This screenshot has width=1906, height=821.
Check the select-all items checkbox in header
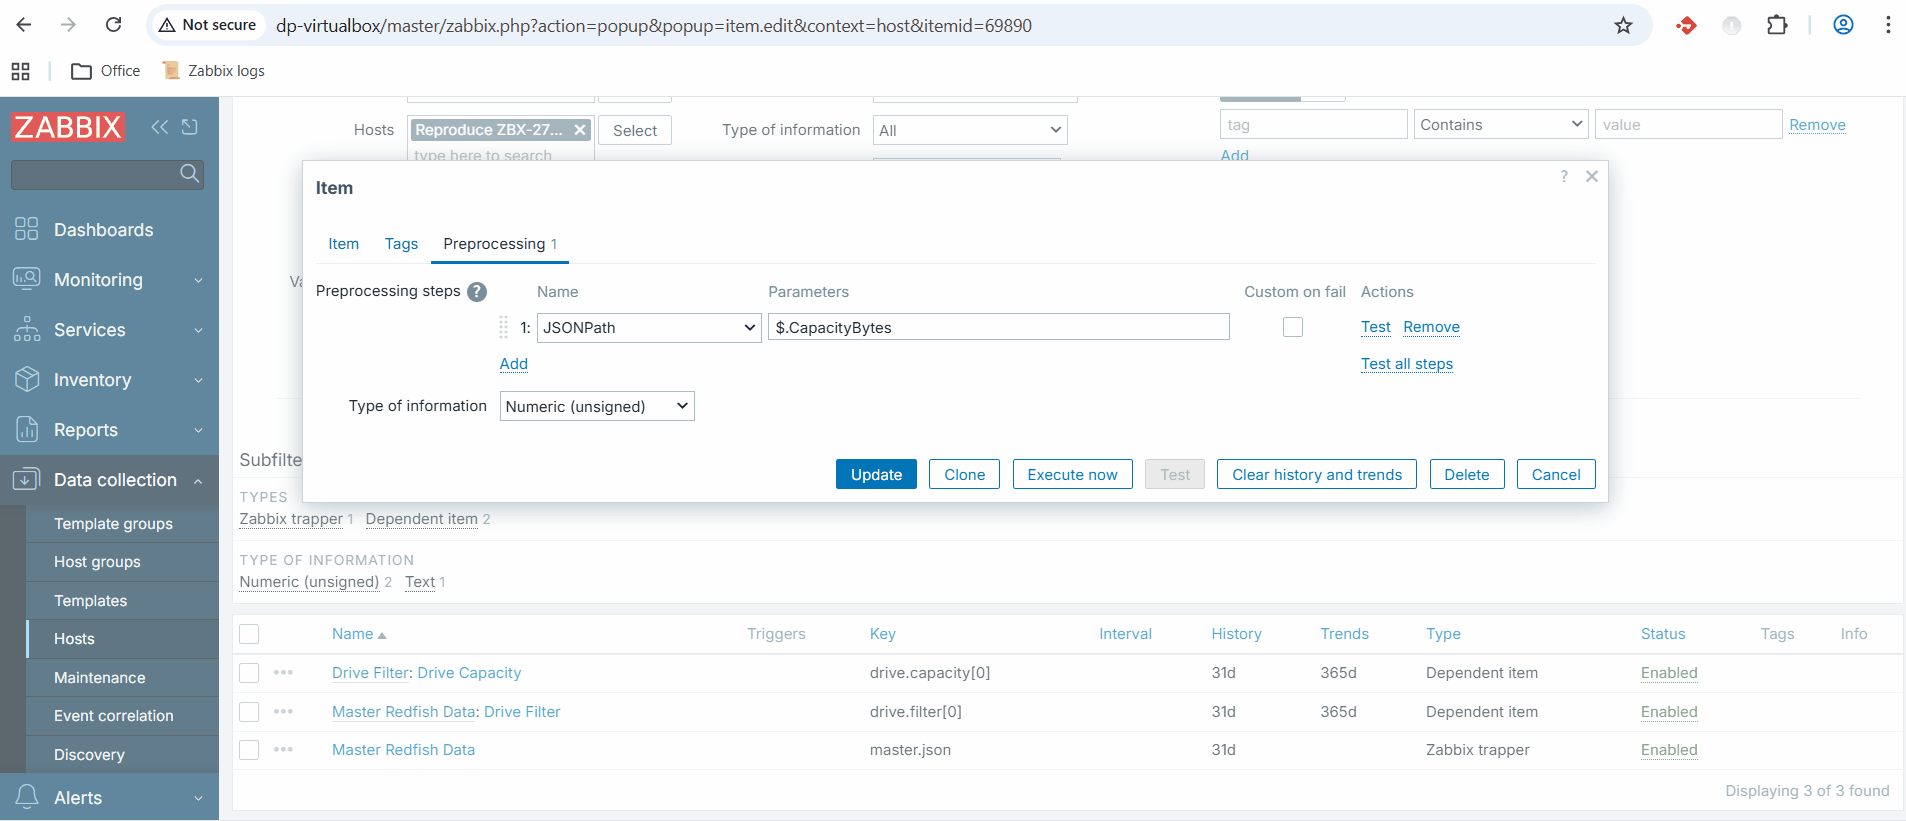[x=250, y=634]
